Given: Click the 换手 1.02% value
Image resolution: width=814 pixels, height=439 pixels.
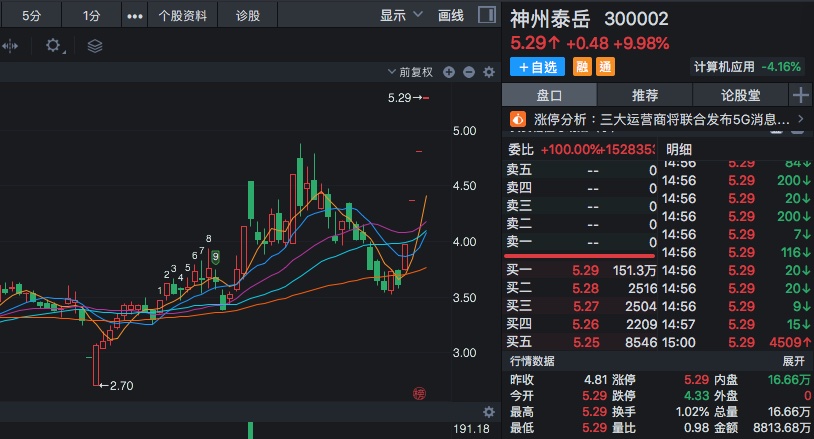Looking at the screenshot, I should click(x=692, y=412).
